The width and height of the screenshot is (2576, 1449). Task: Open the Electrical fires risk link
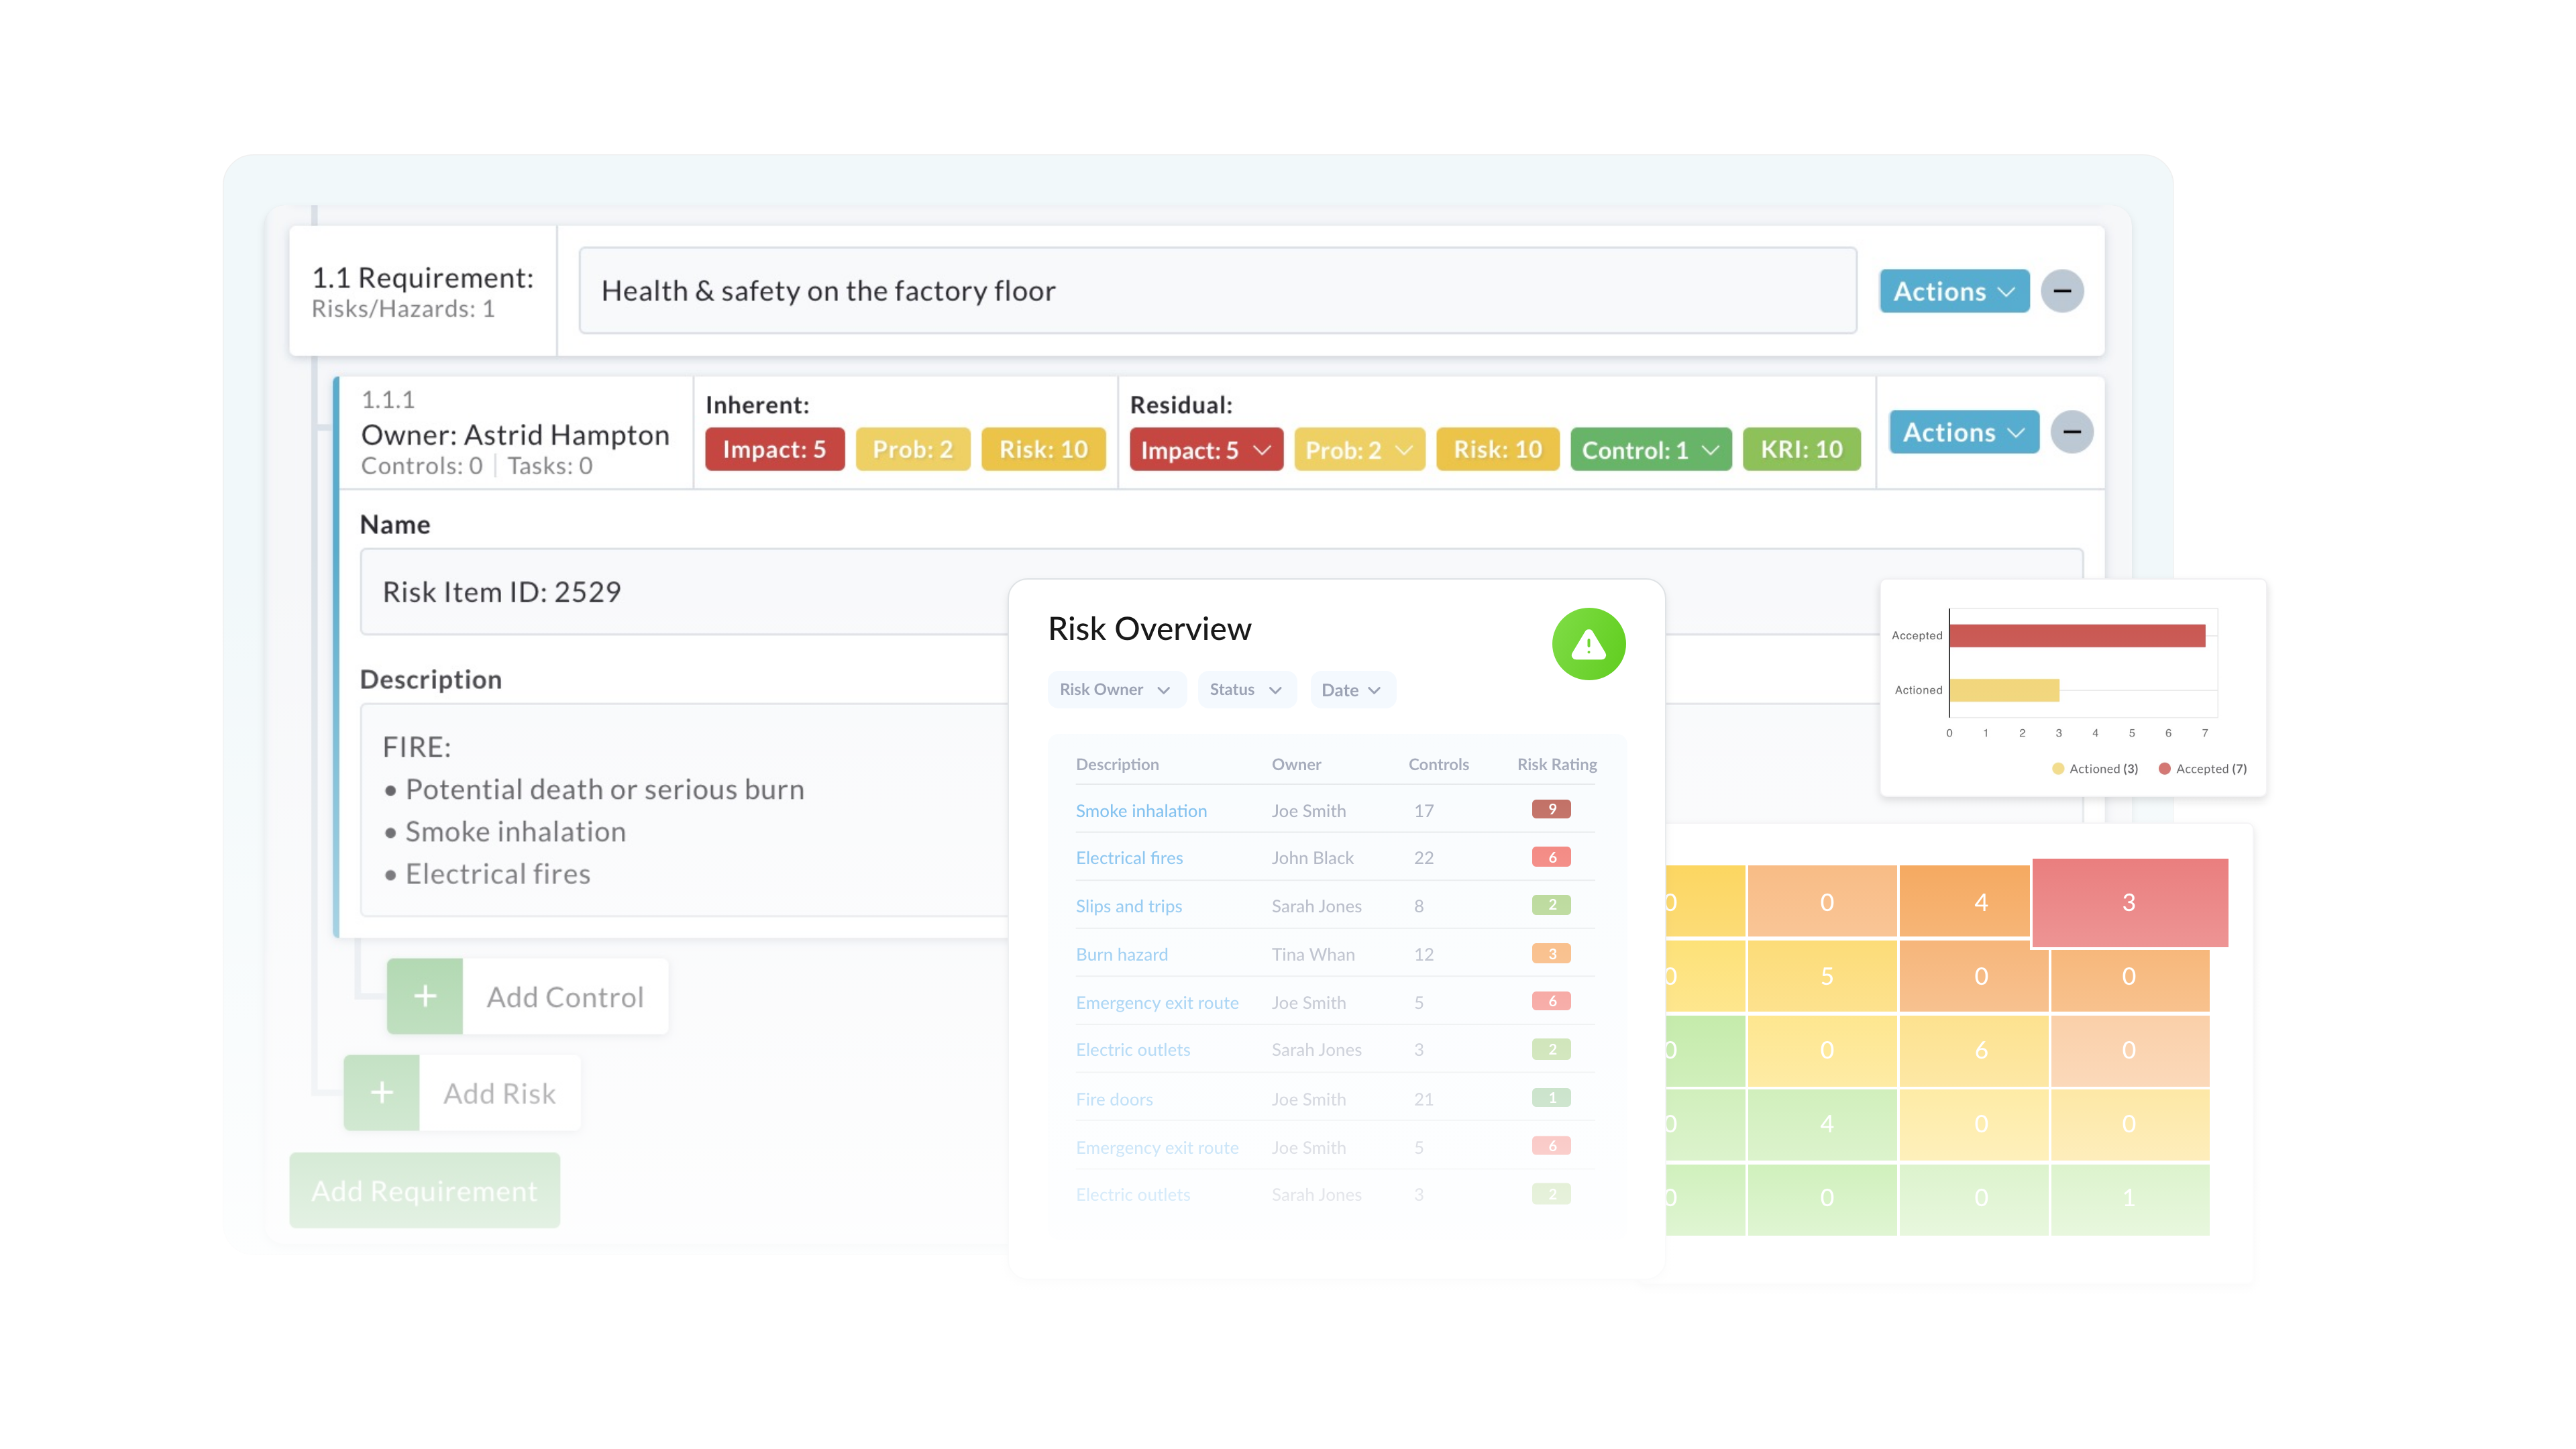pos(1129,858)
